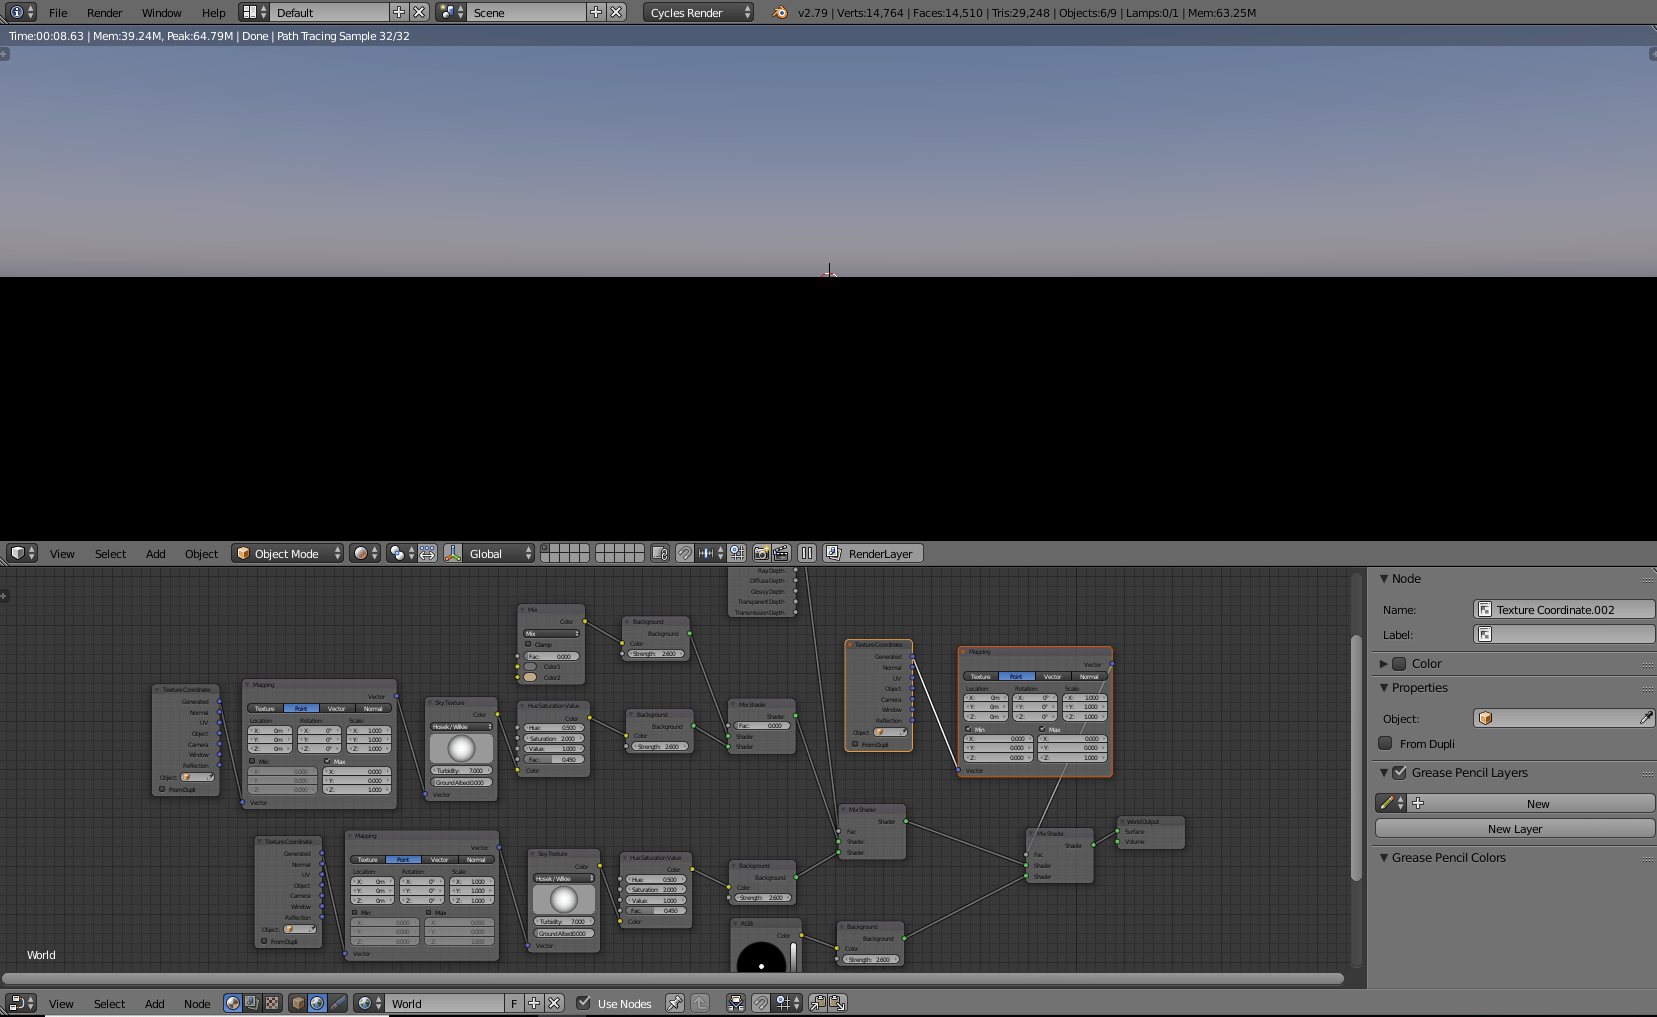The height and width of the screenshot is (1017, 1657).
Task: Disable the Use Nodes checkbox
Action: coord(584,1003)
